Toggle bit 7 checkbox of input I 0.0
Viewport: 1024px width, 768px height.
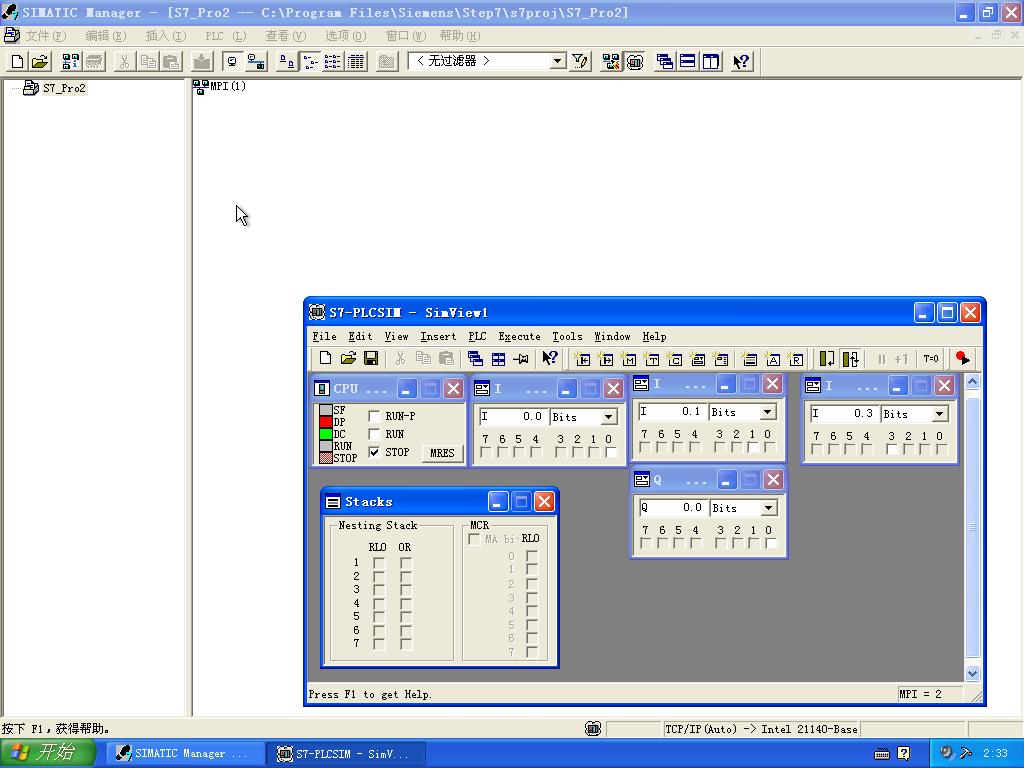pyautogui.click(x=486, y=452)
